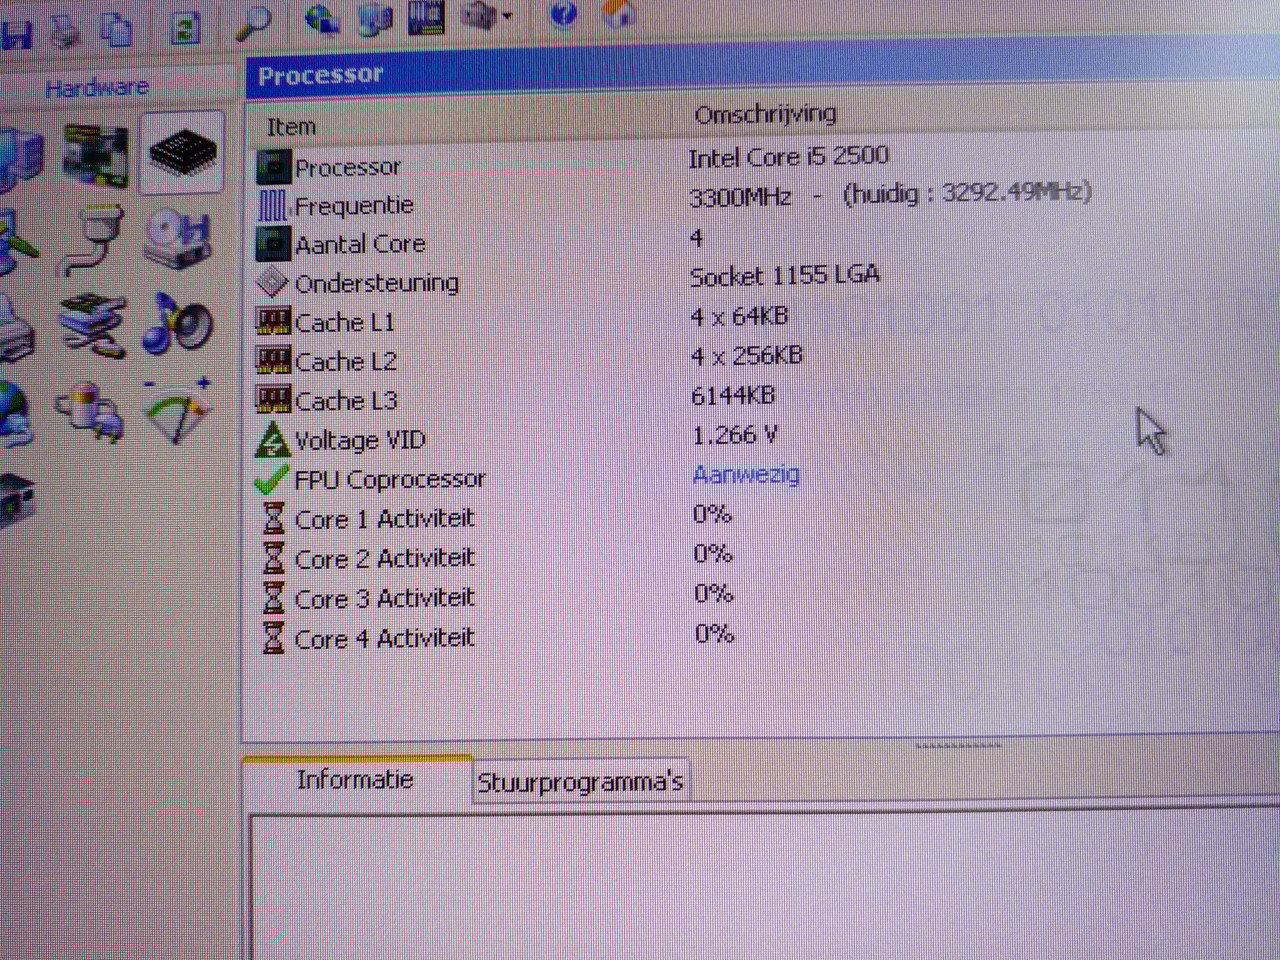Select the Core 3 Activiteit row label

click(385, 598)
